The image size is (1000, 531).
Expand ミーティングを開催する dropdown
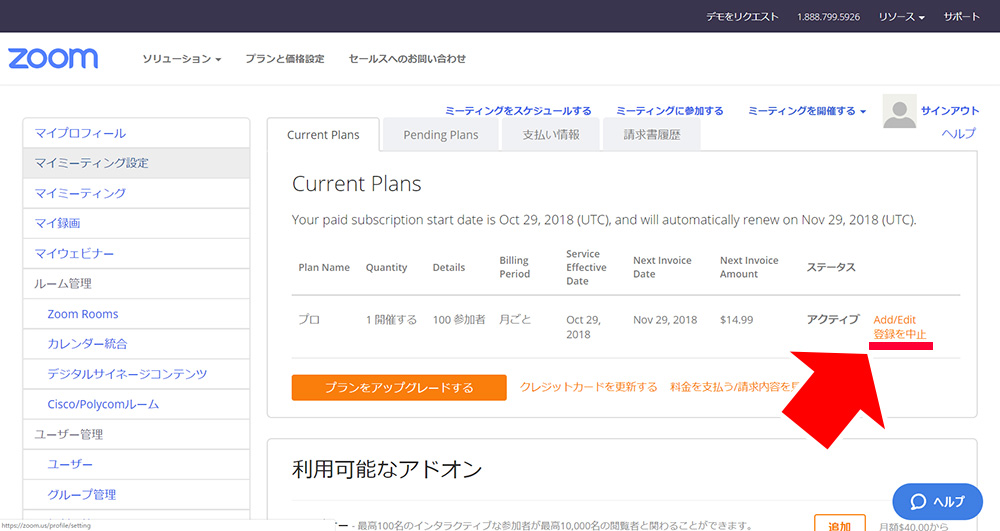point(807,111)
